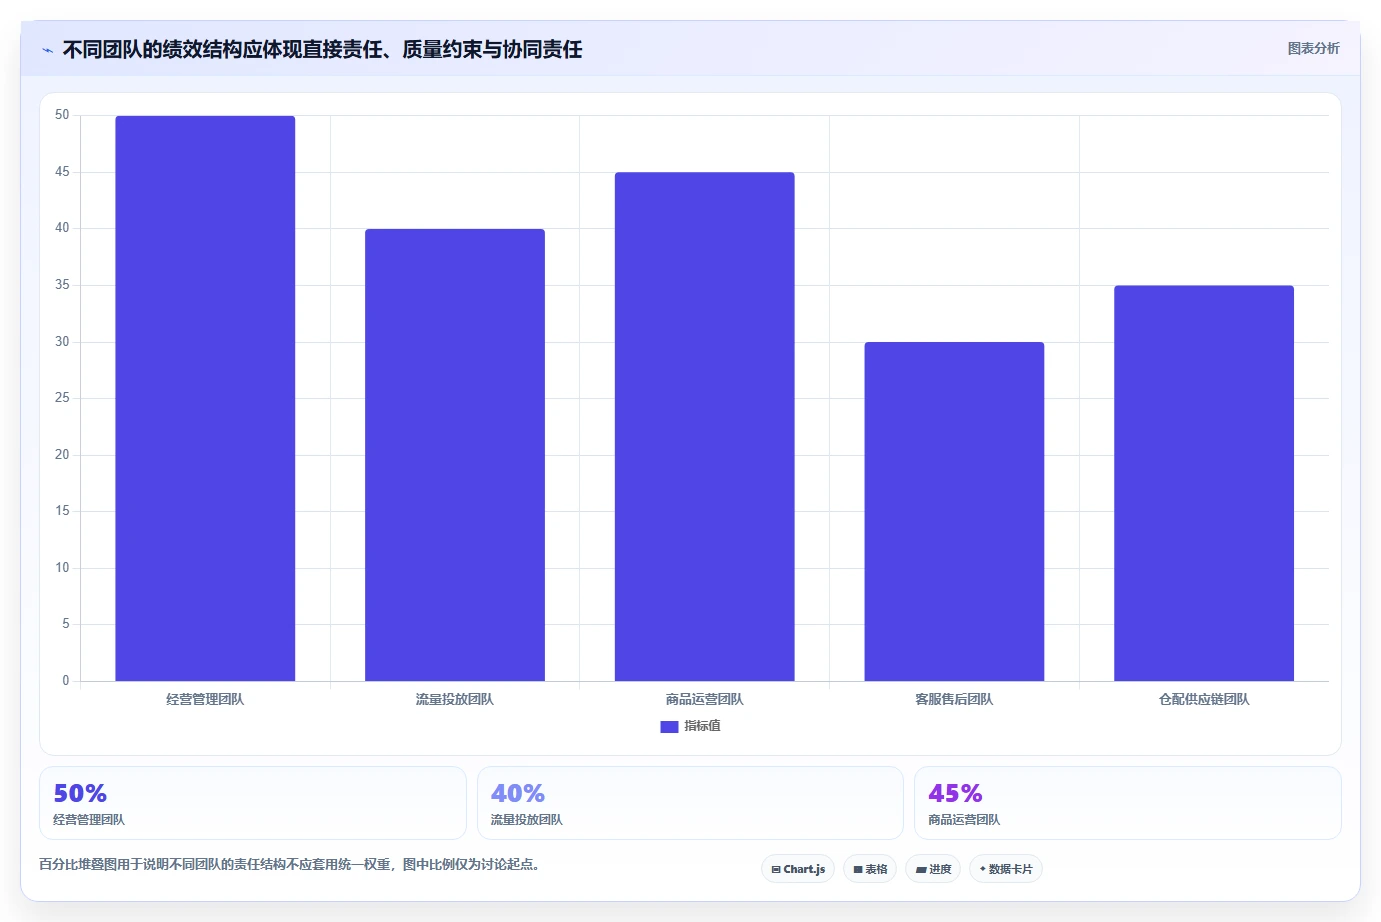Open the 45% 商品运营团队 data card
This screenshot has height=922, width=1381.
[x=1128, y=803]
